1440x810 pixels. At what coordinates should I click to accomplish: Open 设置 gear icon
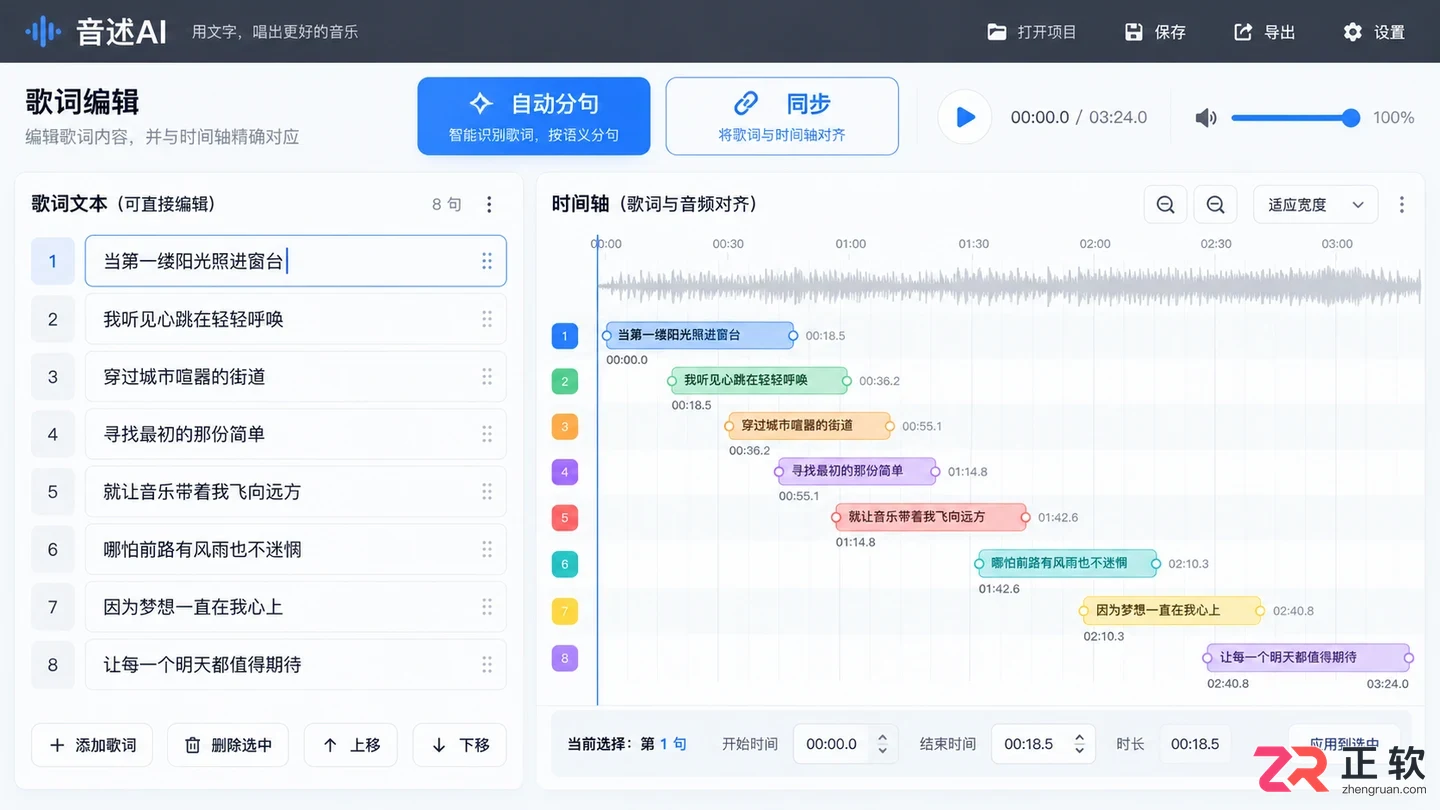1352,32
